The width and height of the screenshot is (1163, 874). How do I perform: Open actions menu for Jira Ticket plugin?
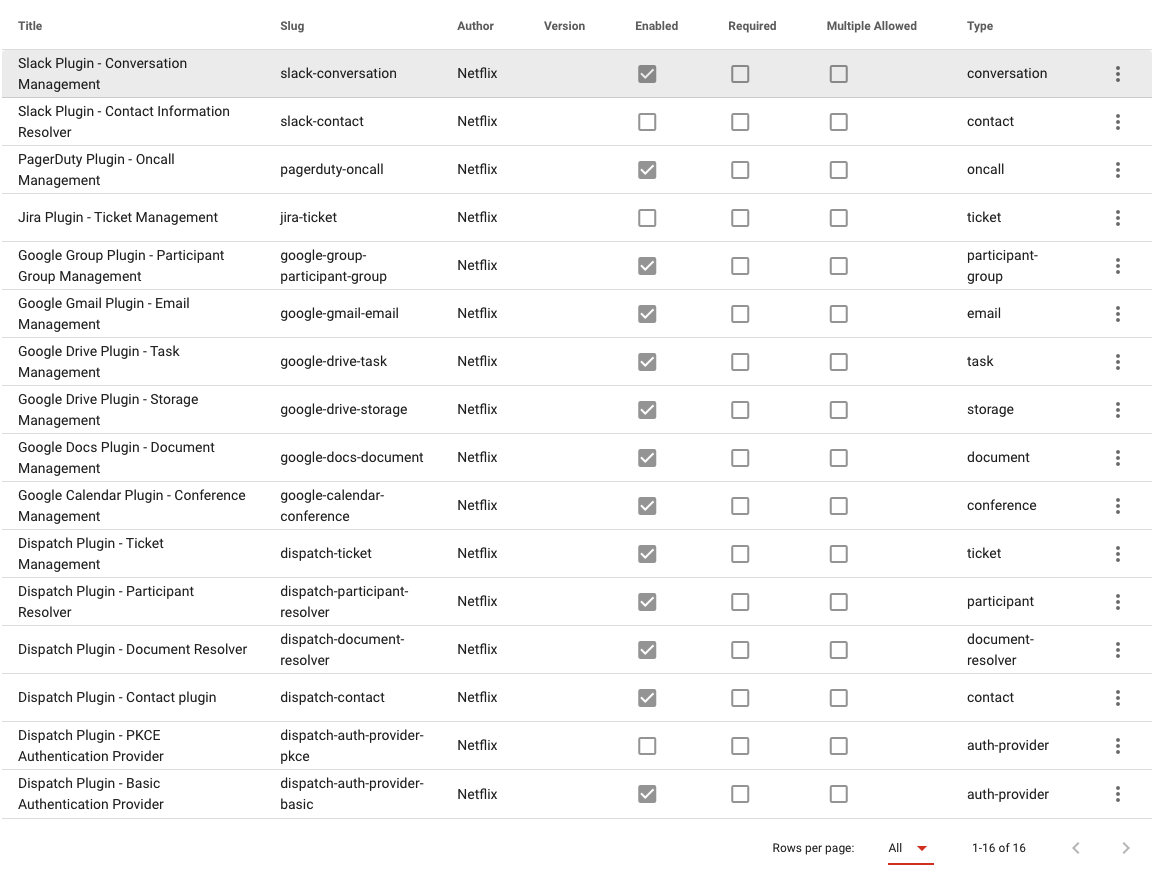pyautogui.click(x=1117, y=217)
